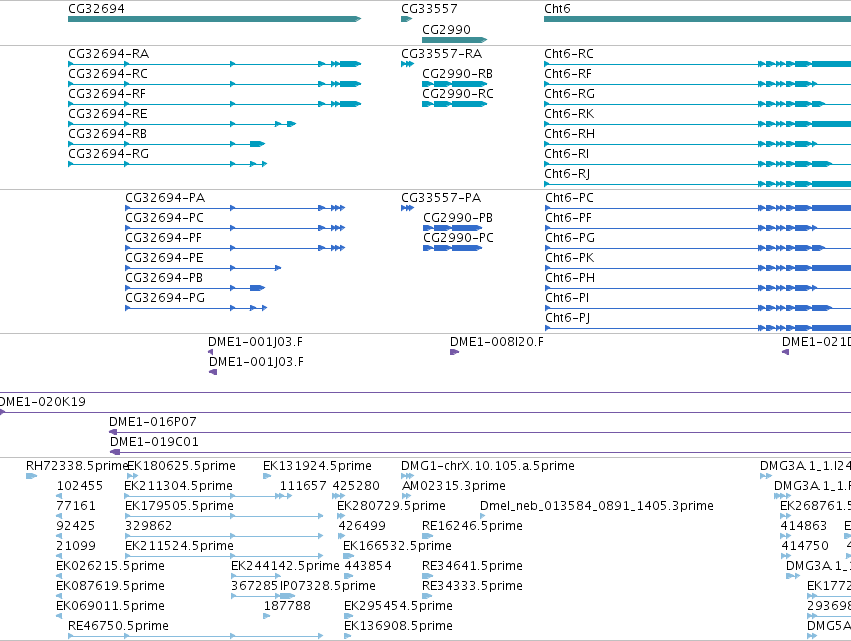Select the CG33557 gene arrow glyph

(x=407, y=19)
